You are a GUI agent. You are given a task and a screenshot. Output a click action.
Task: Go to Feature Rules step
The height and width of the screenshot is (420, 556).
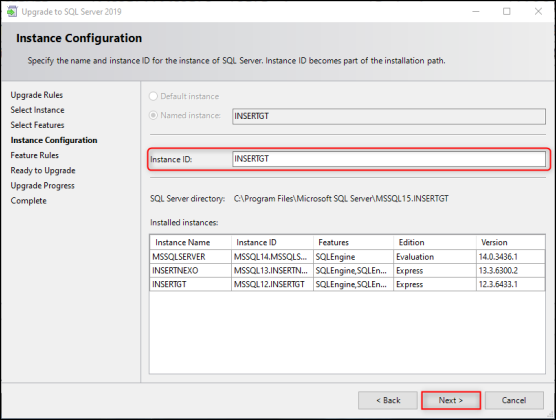[x=34, y=155]
